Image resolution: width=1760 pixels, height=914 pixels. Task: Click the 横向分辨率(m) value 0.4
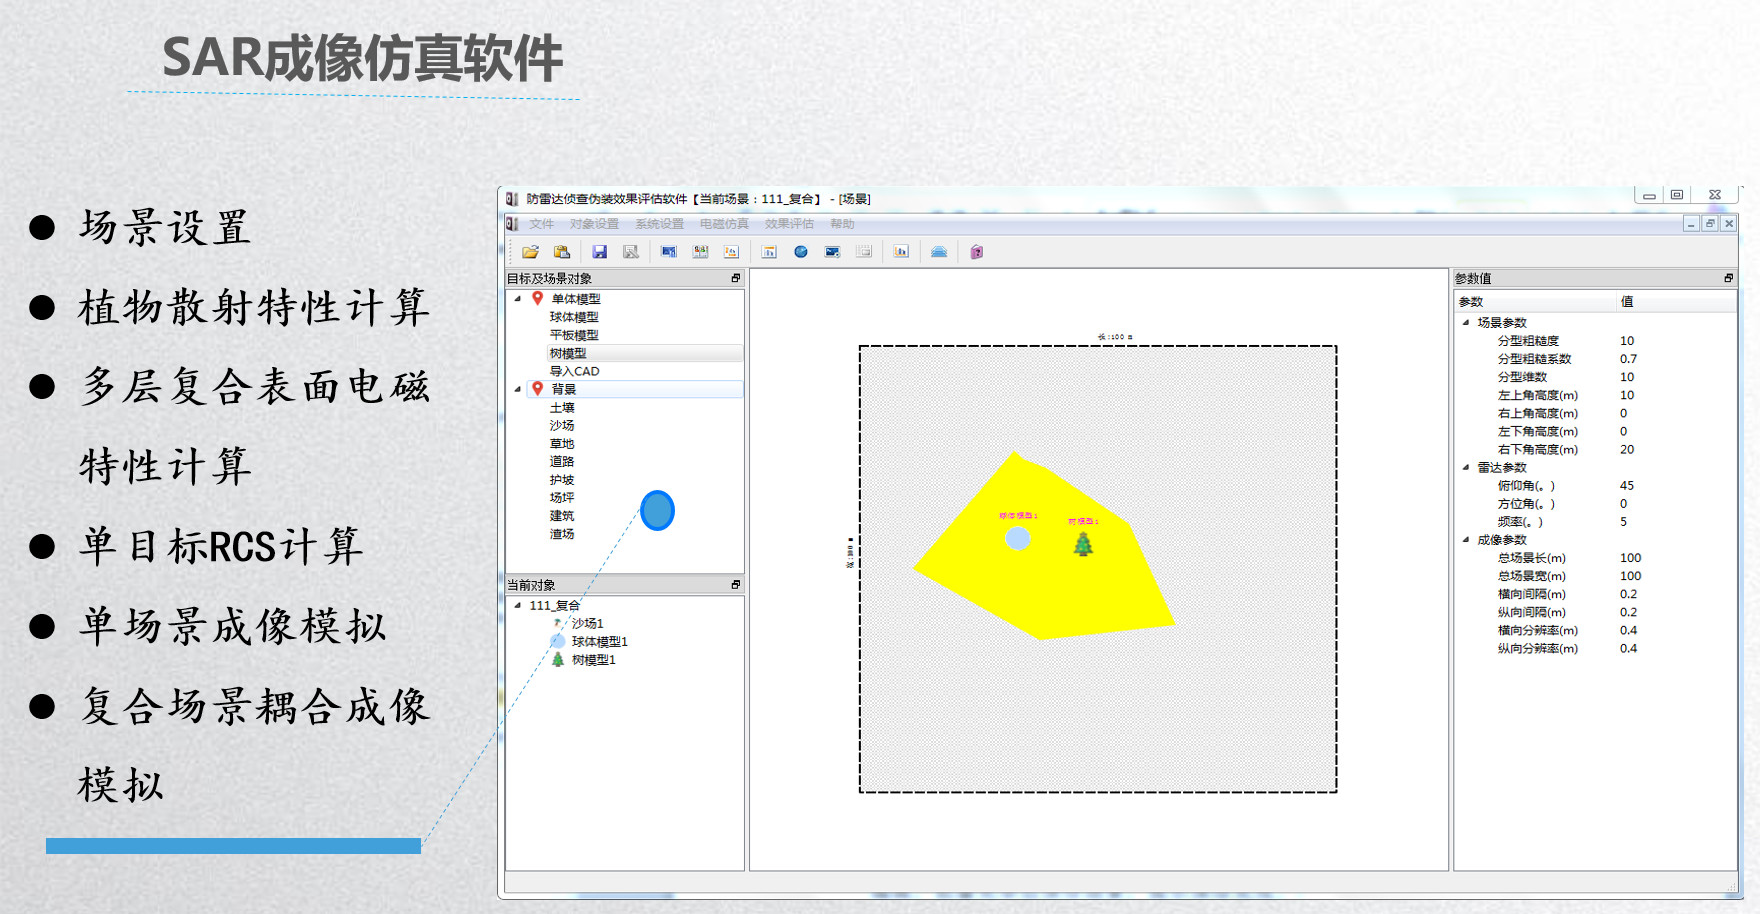[1629, 631]
